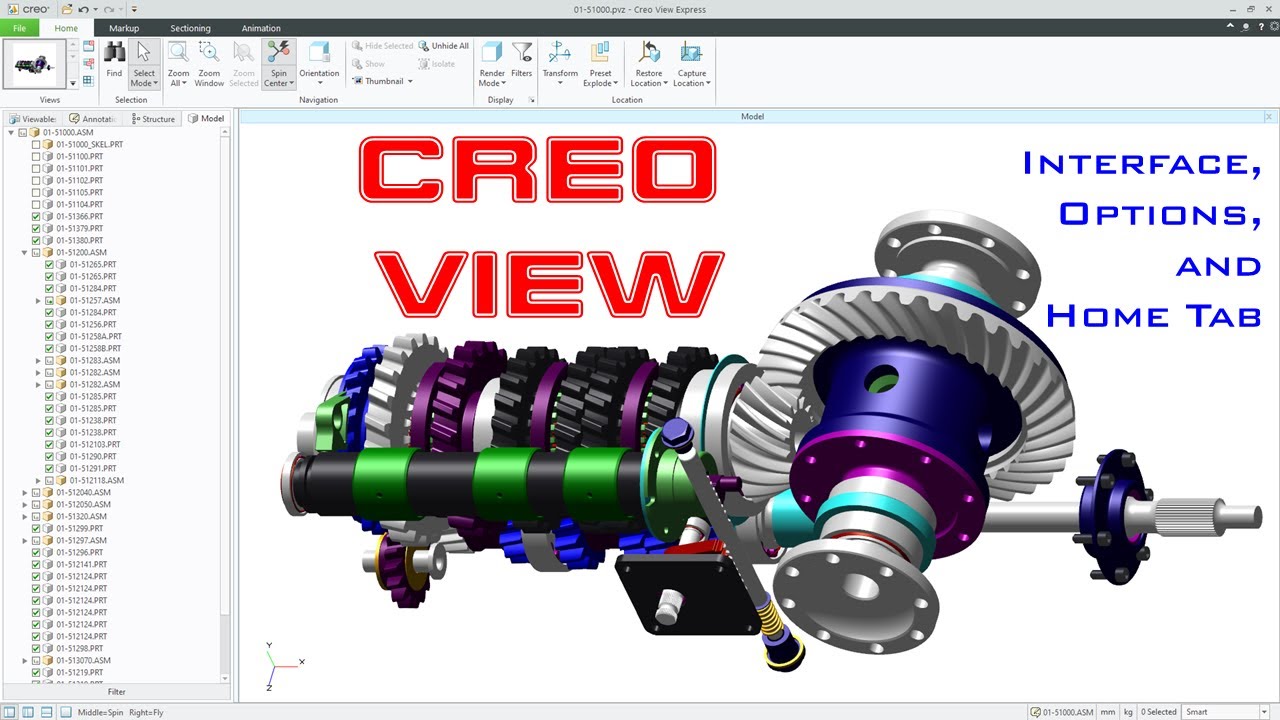Open the File menu
The width and height of the screenshot is (1280, 720).
(19, 28)
